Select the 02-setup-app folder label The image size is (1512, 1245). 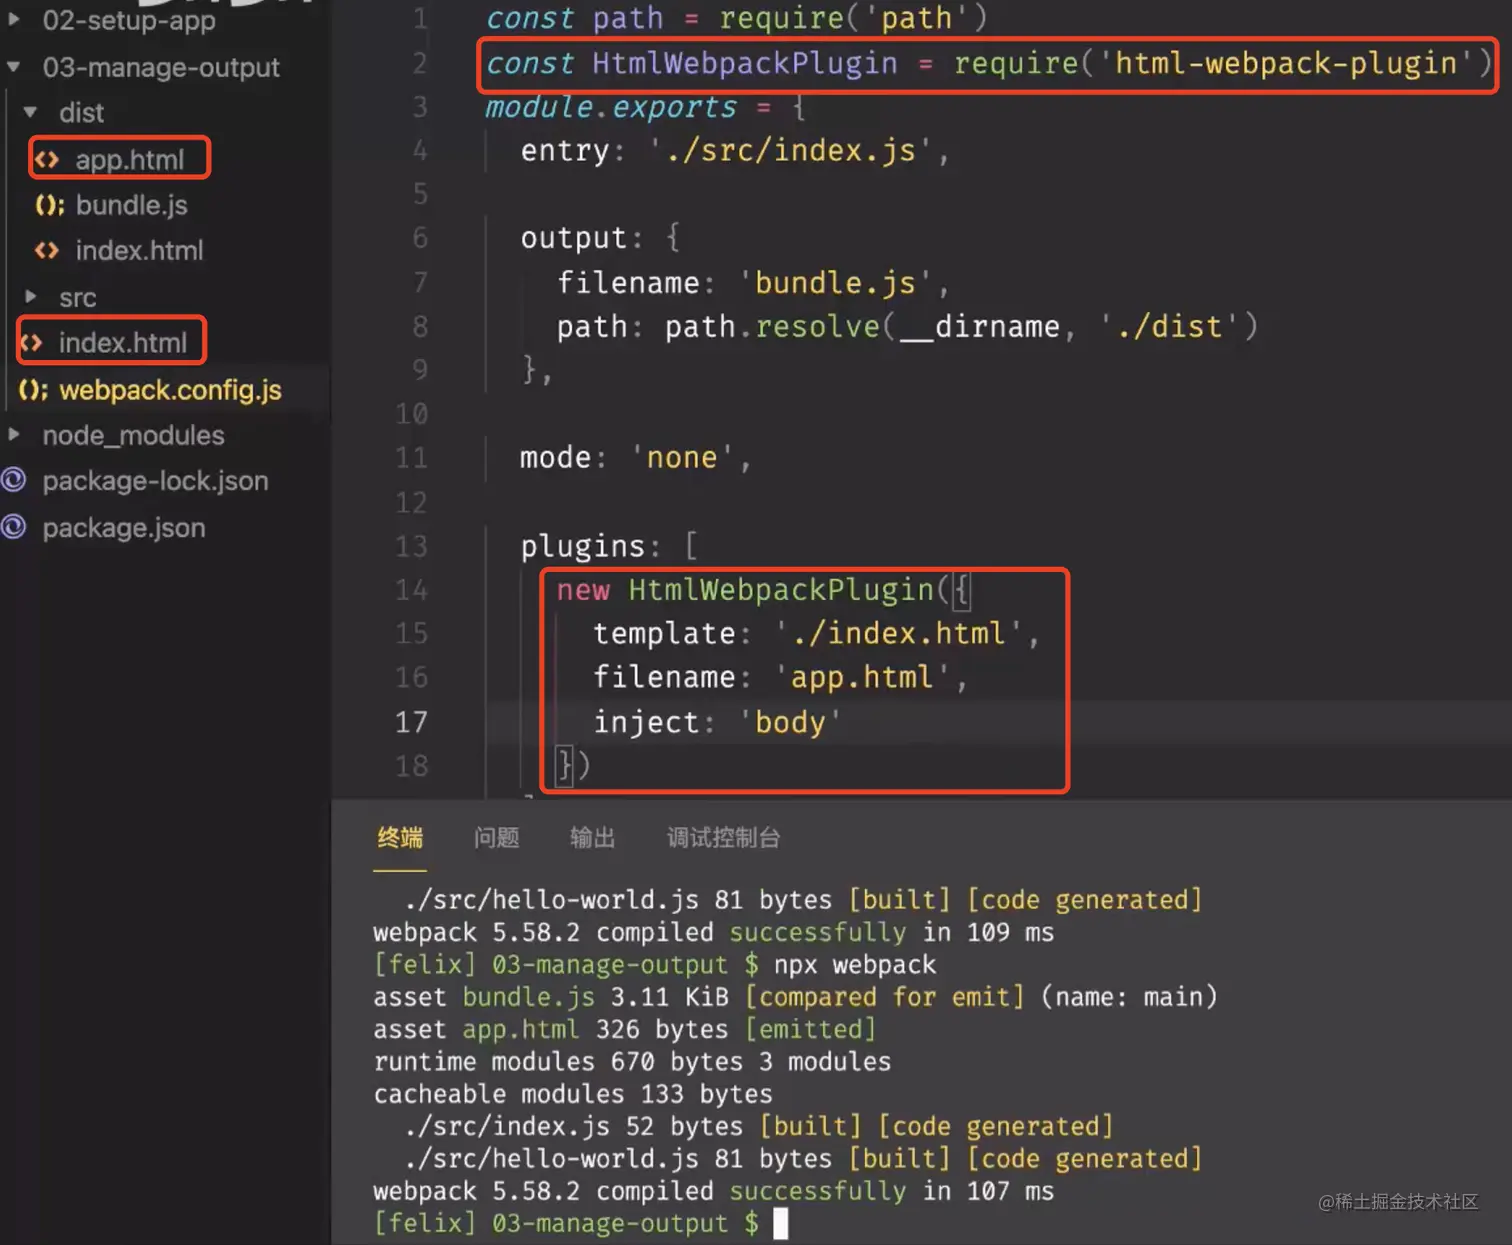point(129,20)
